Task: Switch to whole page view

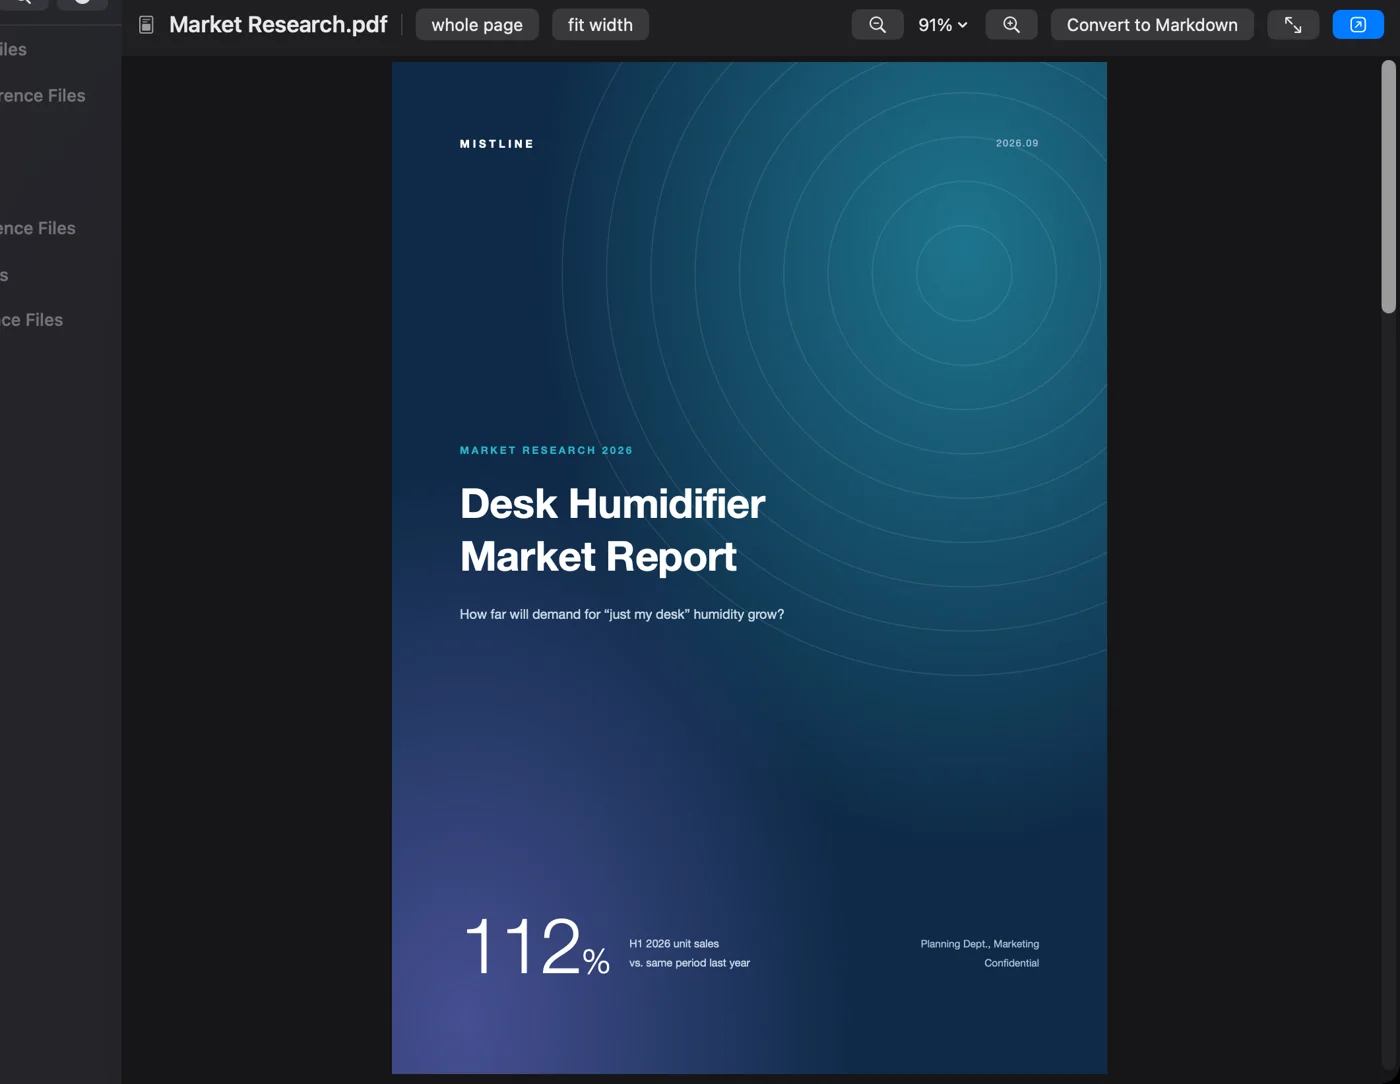Action: pos(477,25)
